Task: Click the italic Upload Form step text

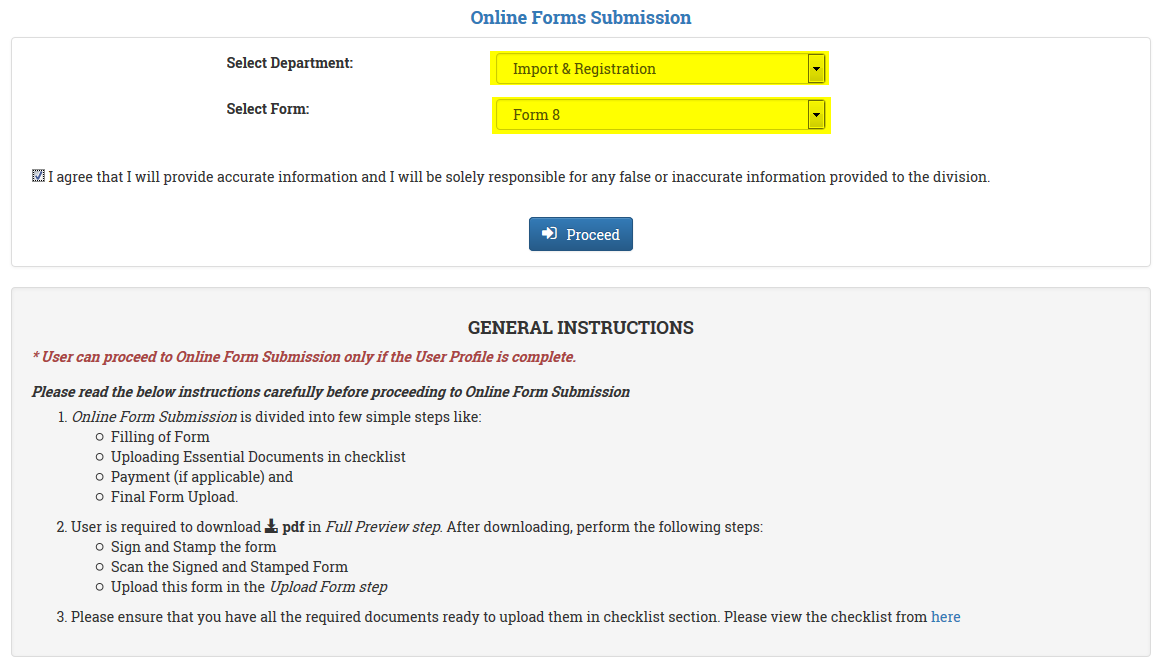Action: [x=329, y=587]
